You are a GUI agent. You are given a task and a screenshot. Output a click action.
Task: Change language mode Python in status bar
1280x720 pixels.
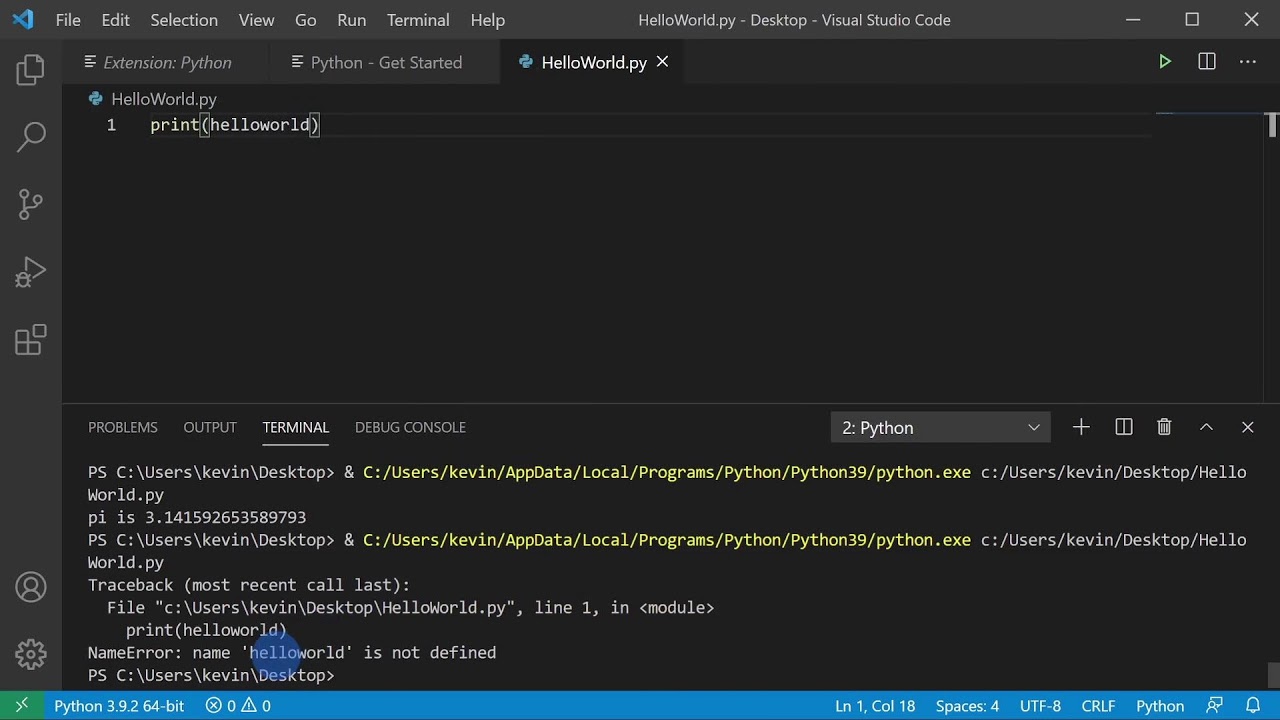tap(1160, 706)
